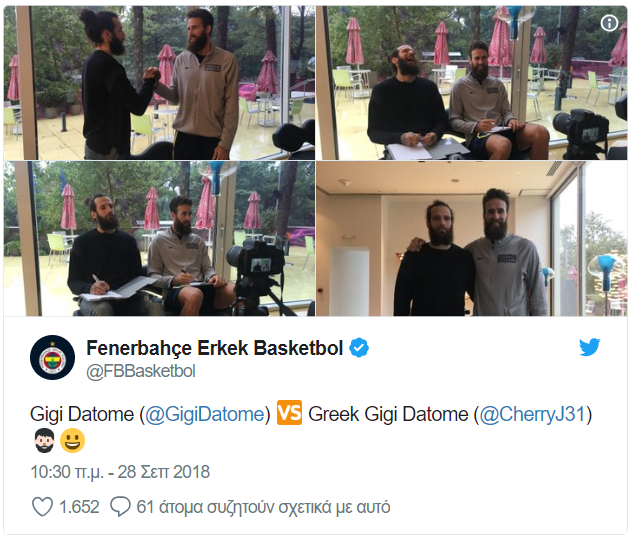Click '61 άτομα συζητούν σχετικά με αυτό'
This screenshot has width=632, height=543.
pos(263,507)
